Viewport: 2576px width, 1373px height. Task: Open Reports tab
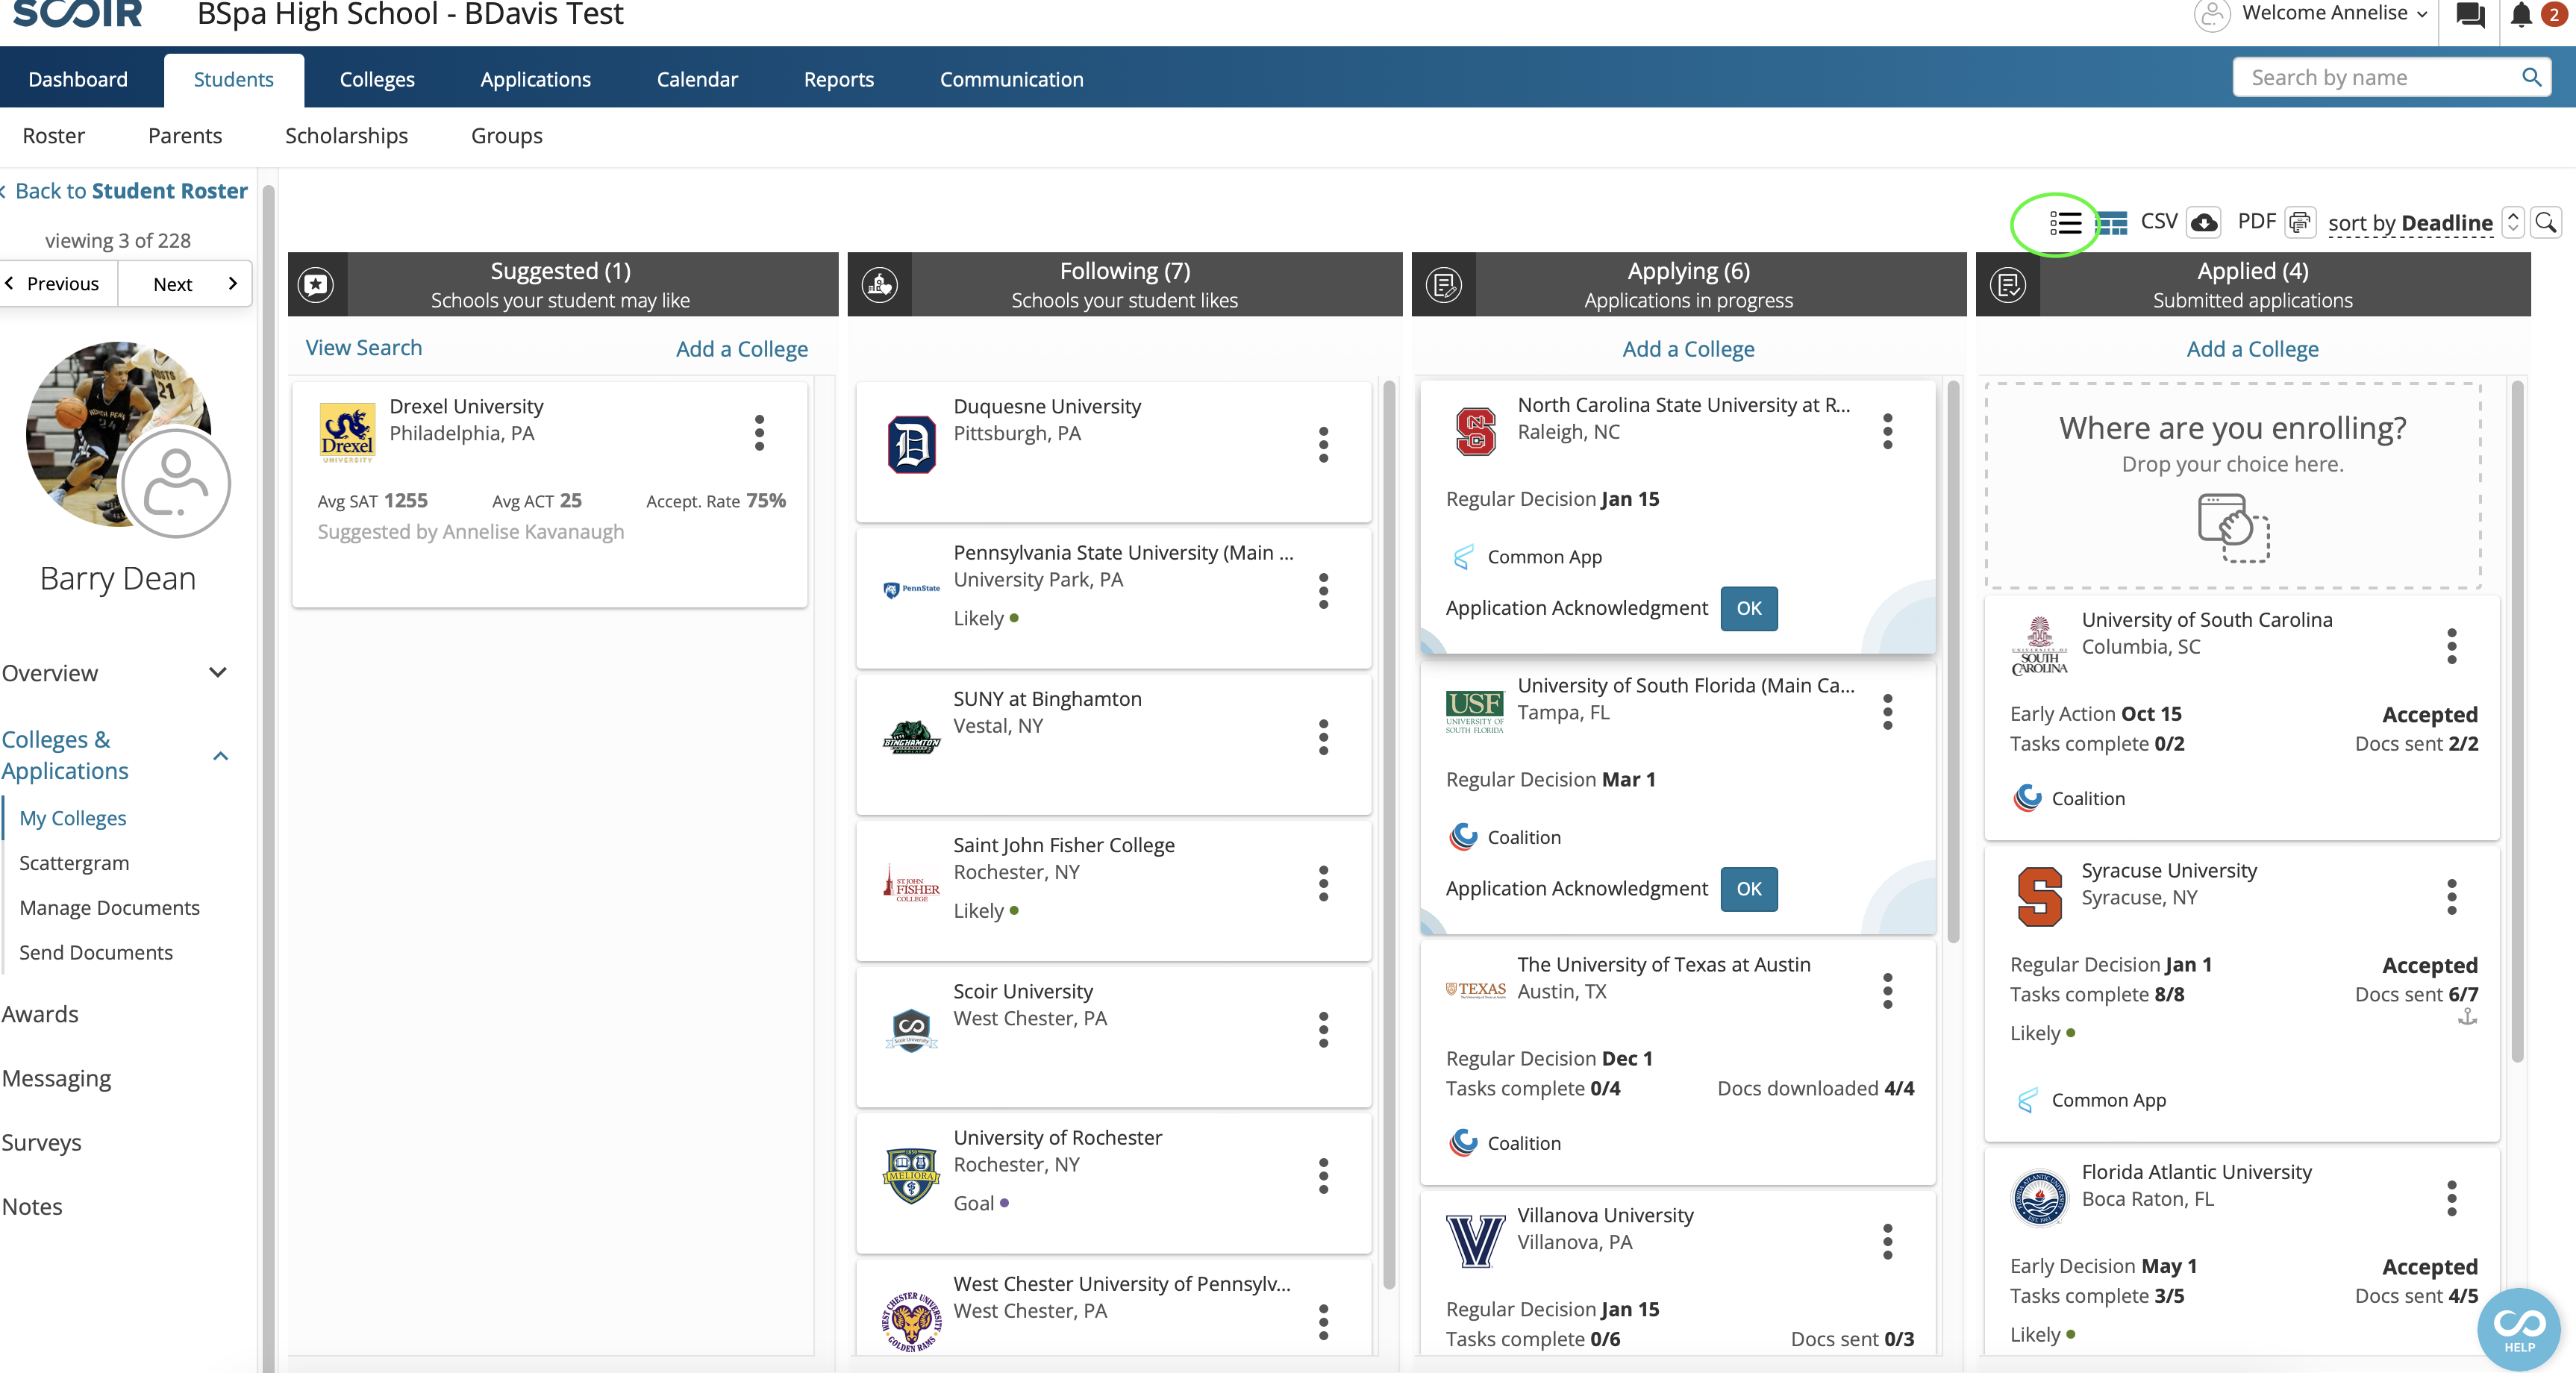click(838, 79)
